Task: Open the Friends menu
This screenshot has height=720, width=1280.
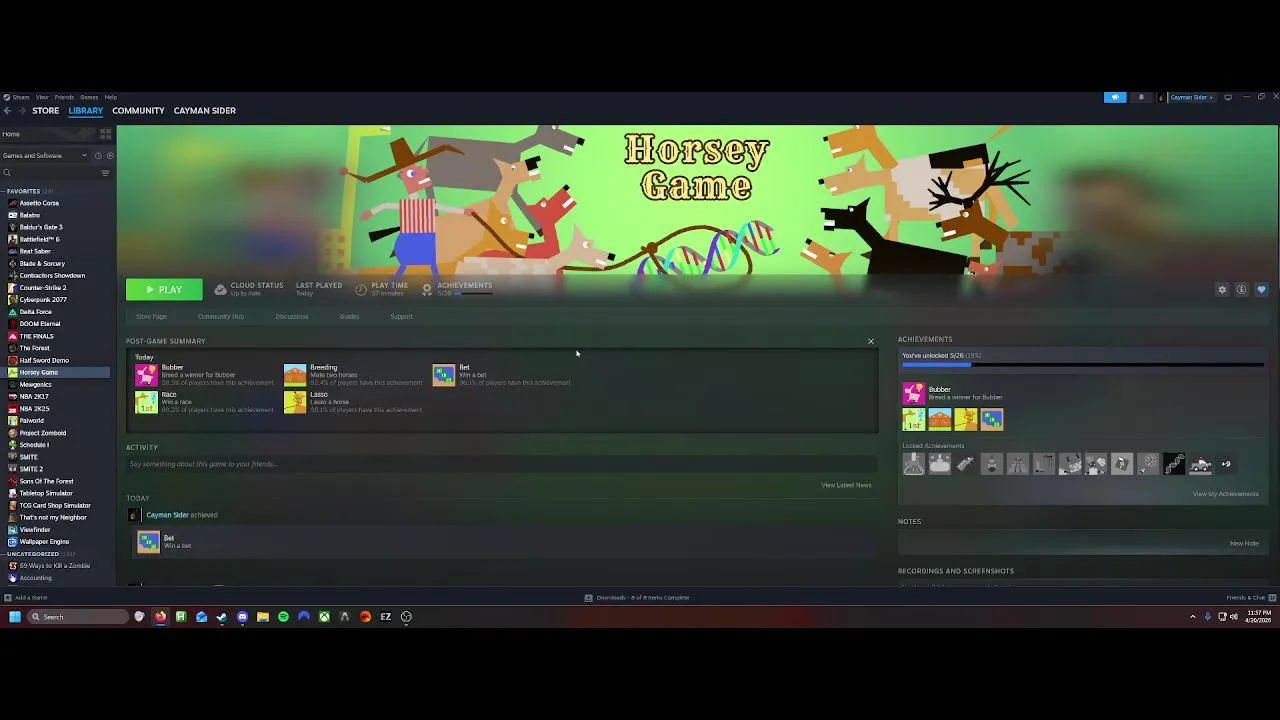Action: tap(64, 97)
